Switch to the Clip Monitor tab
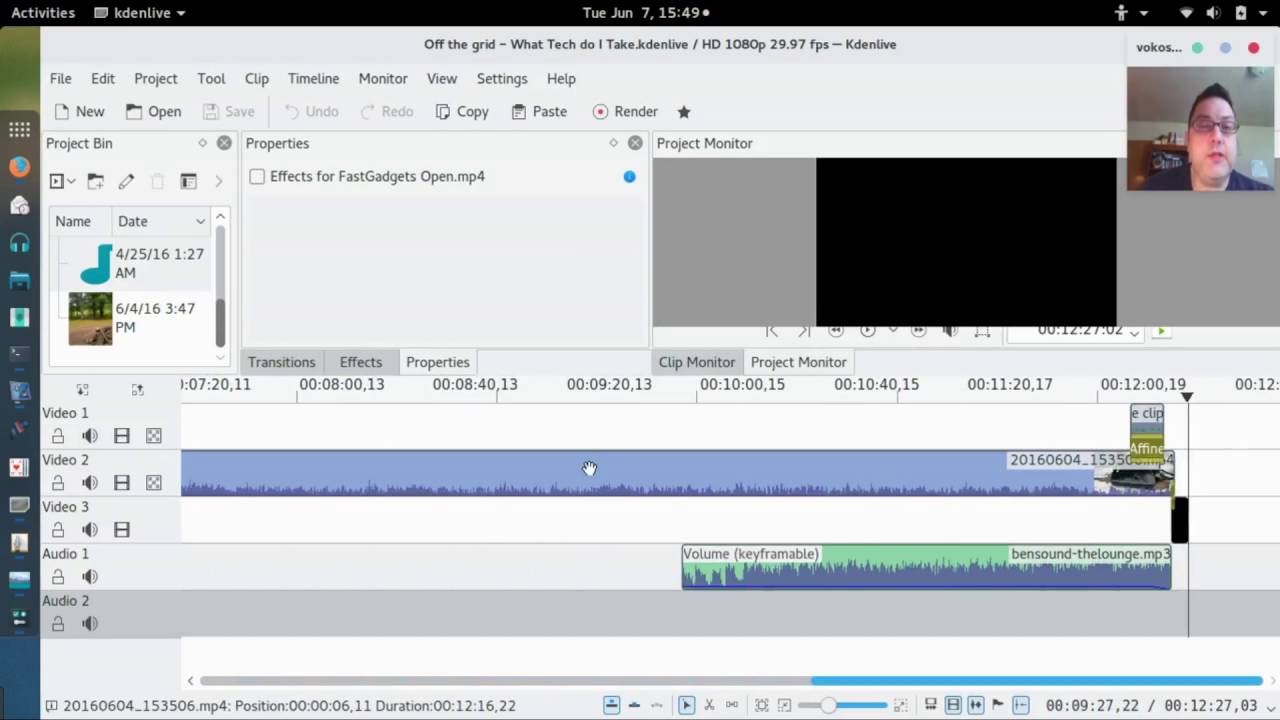1280x720 pixels. pyautogui.click(x=697, y=362)
